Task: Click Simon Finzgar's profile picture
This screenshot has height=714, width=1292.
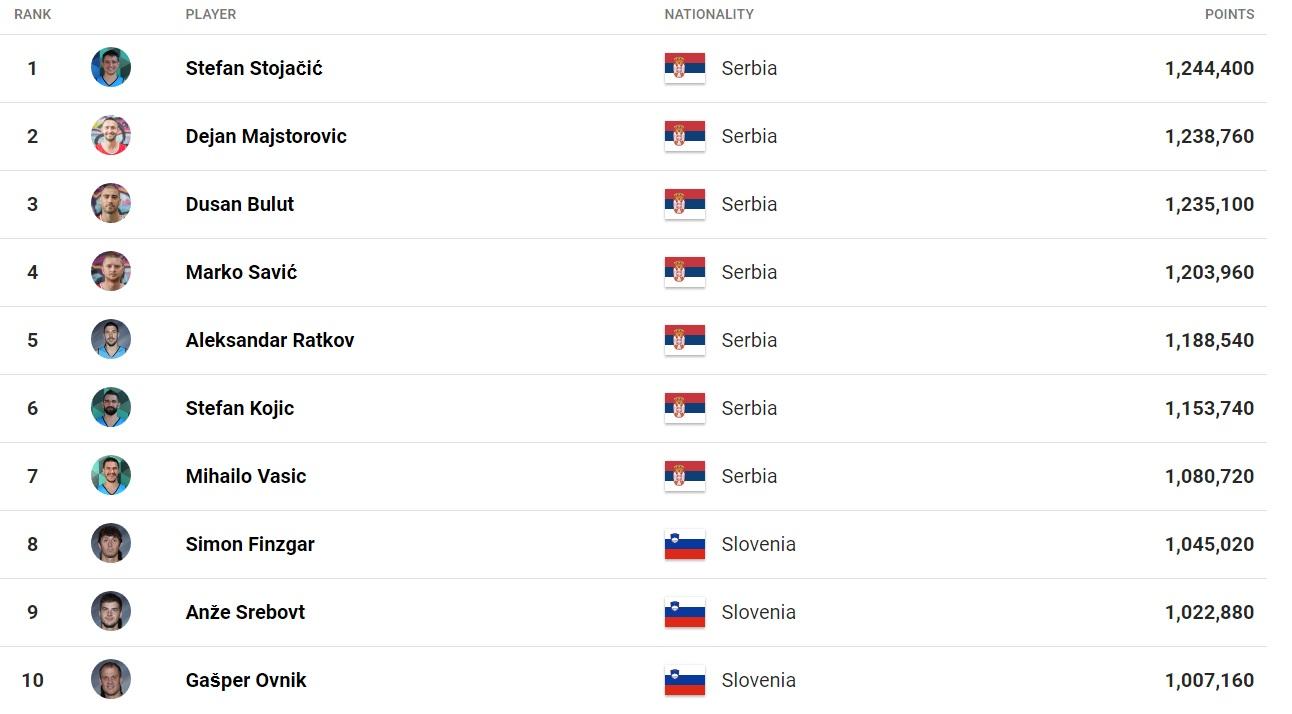Action: click(111, 544)
